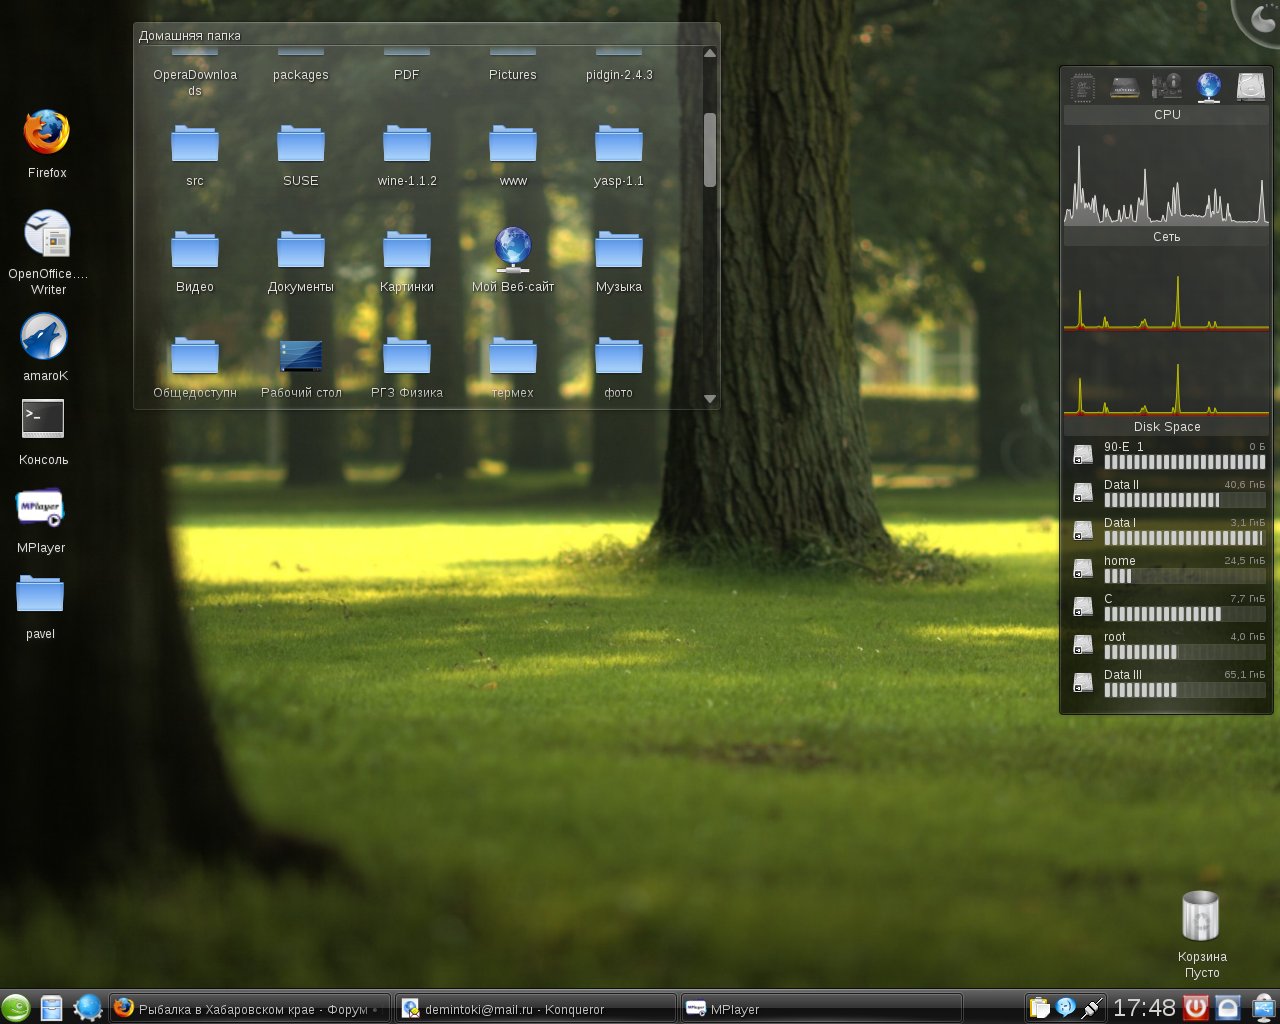The image size is (1280, 1024).
Task: Toggle the network monitor globe icon
Action: [x=1209, y=87]
